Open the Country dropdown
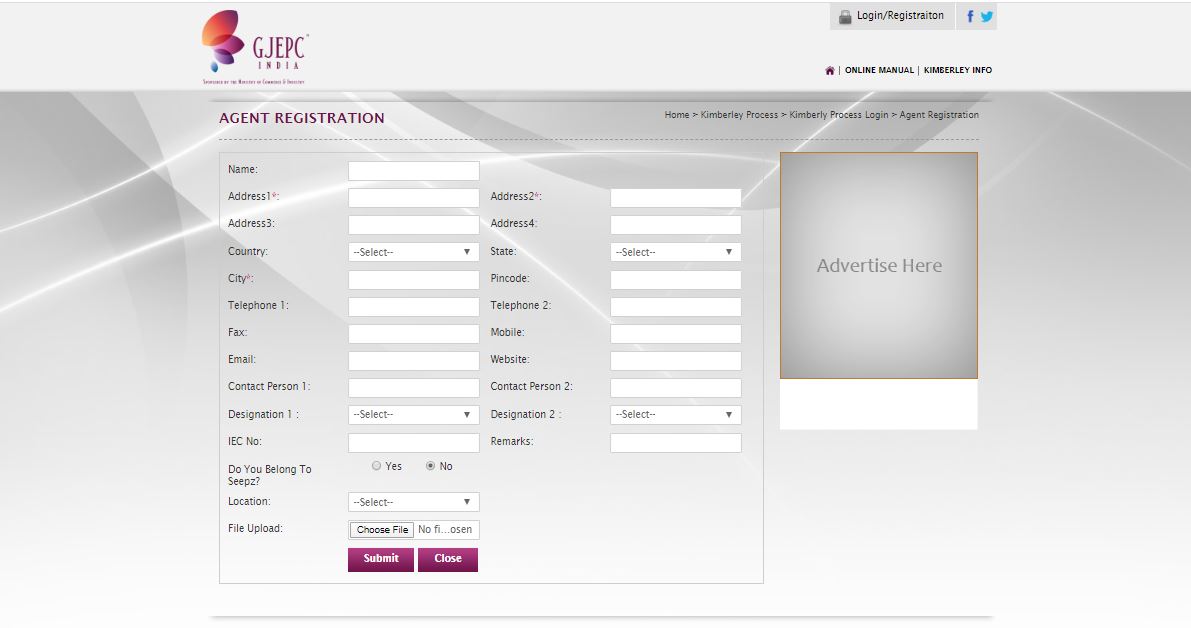Screen dimensions: 1191x628 click(412, 251)
